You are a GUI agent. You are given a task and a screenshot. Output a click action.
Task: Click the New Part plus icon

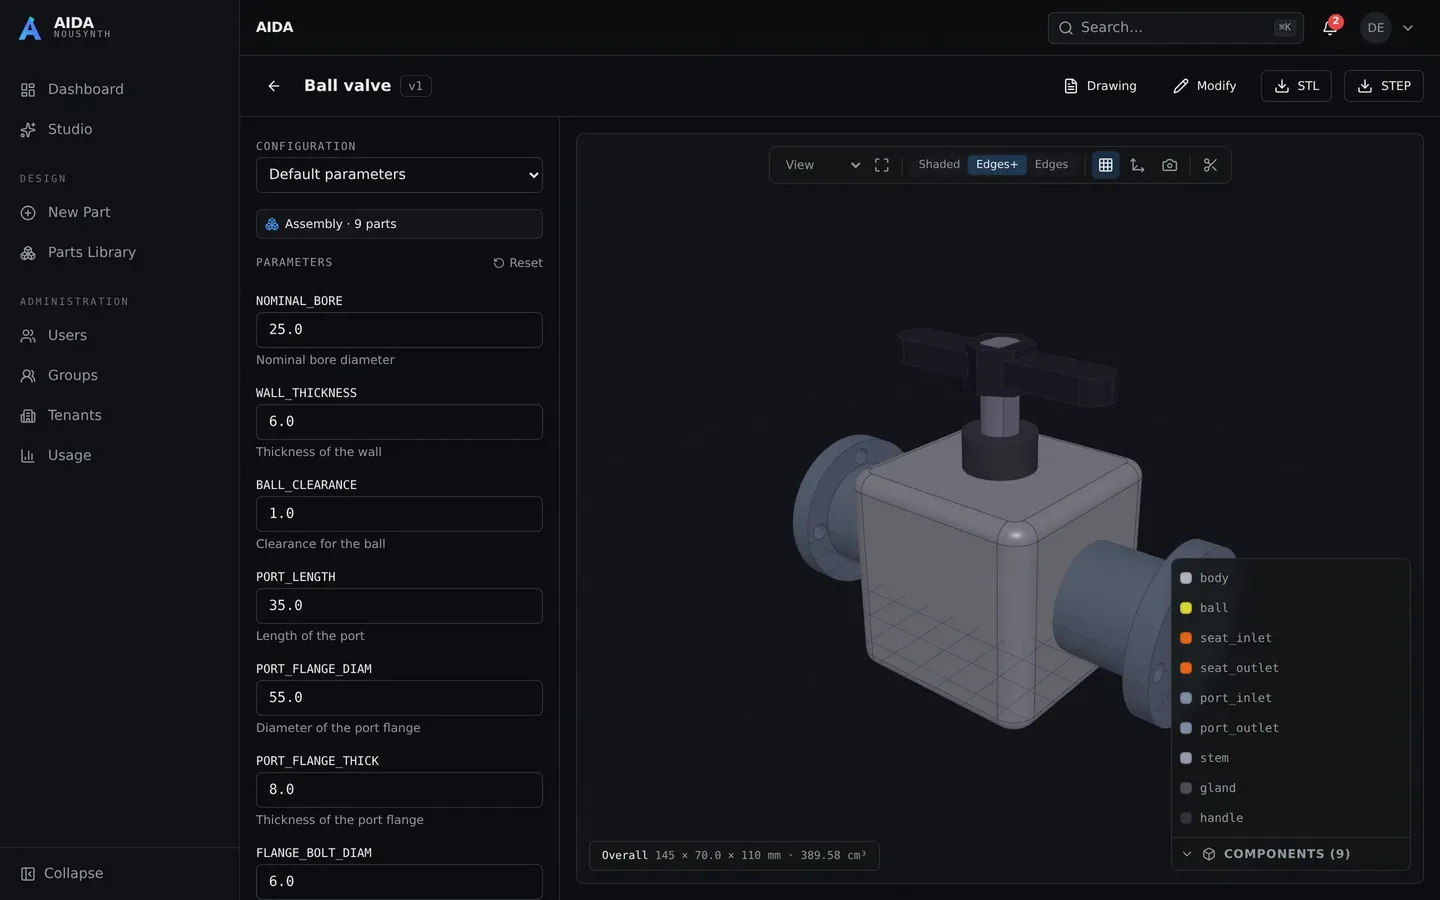pyautogui.click(x=28, y=213)
